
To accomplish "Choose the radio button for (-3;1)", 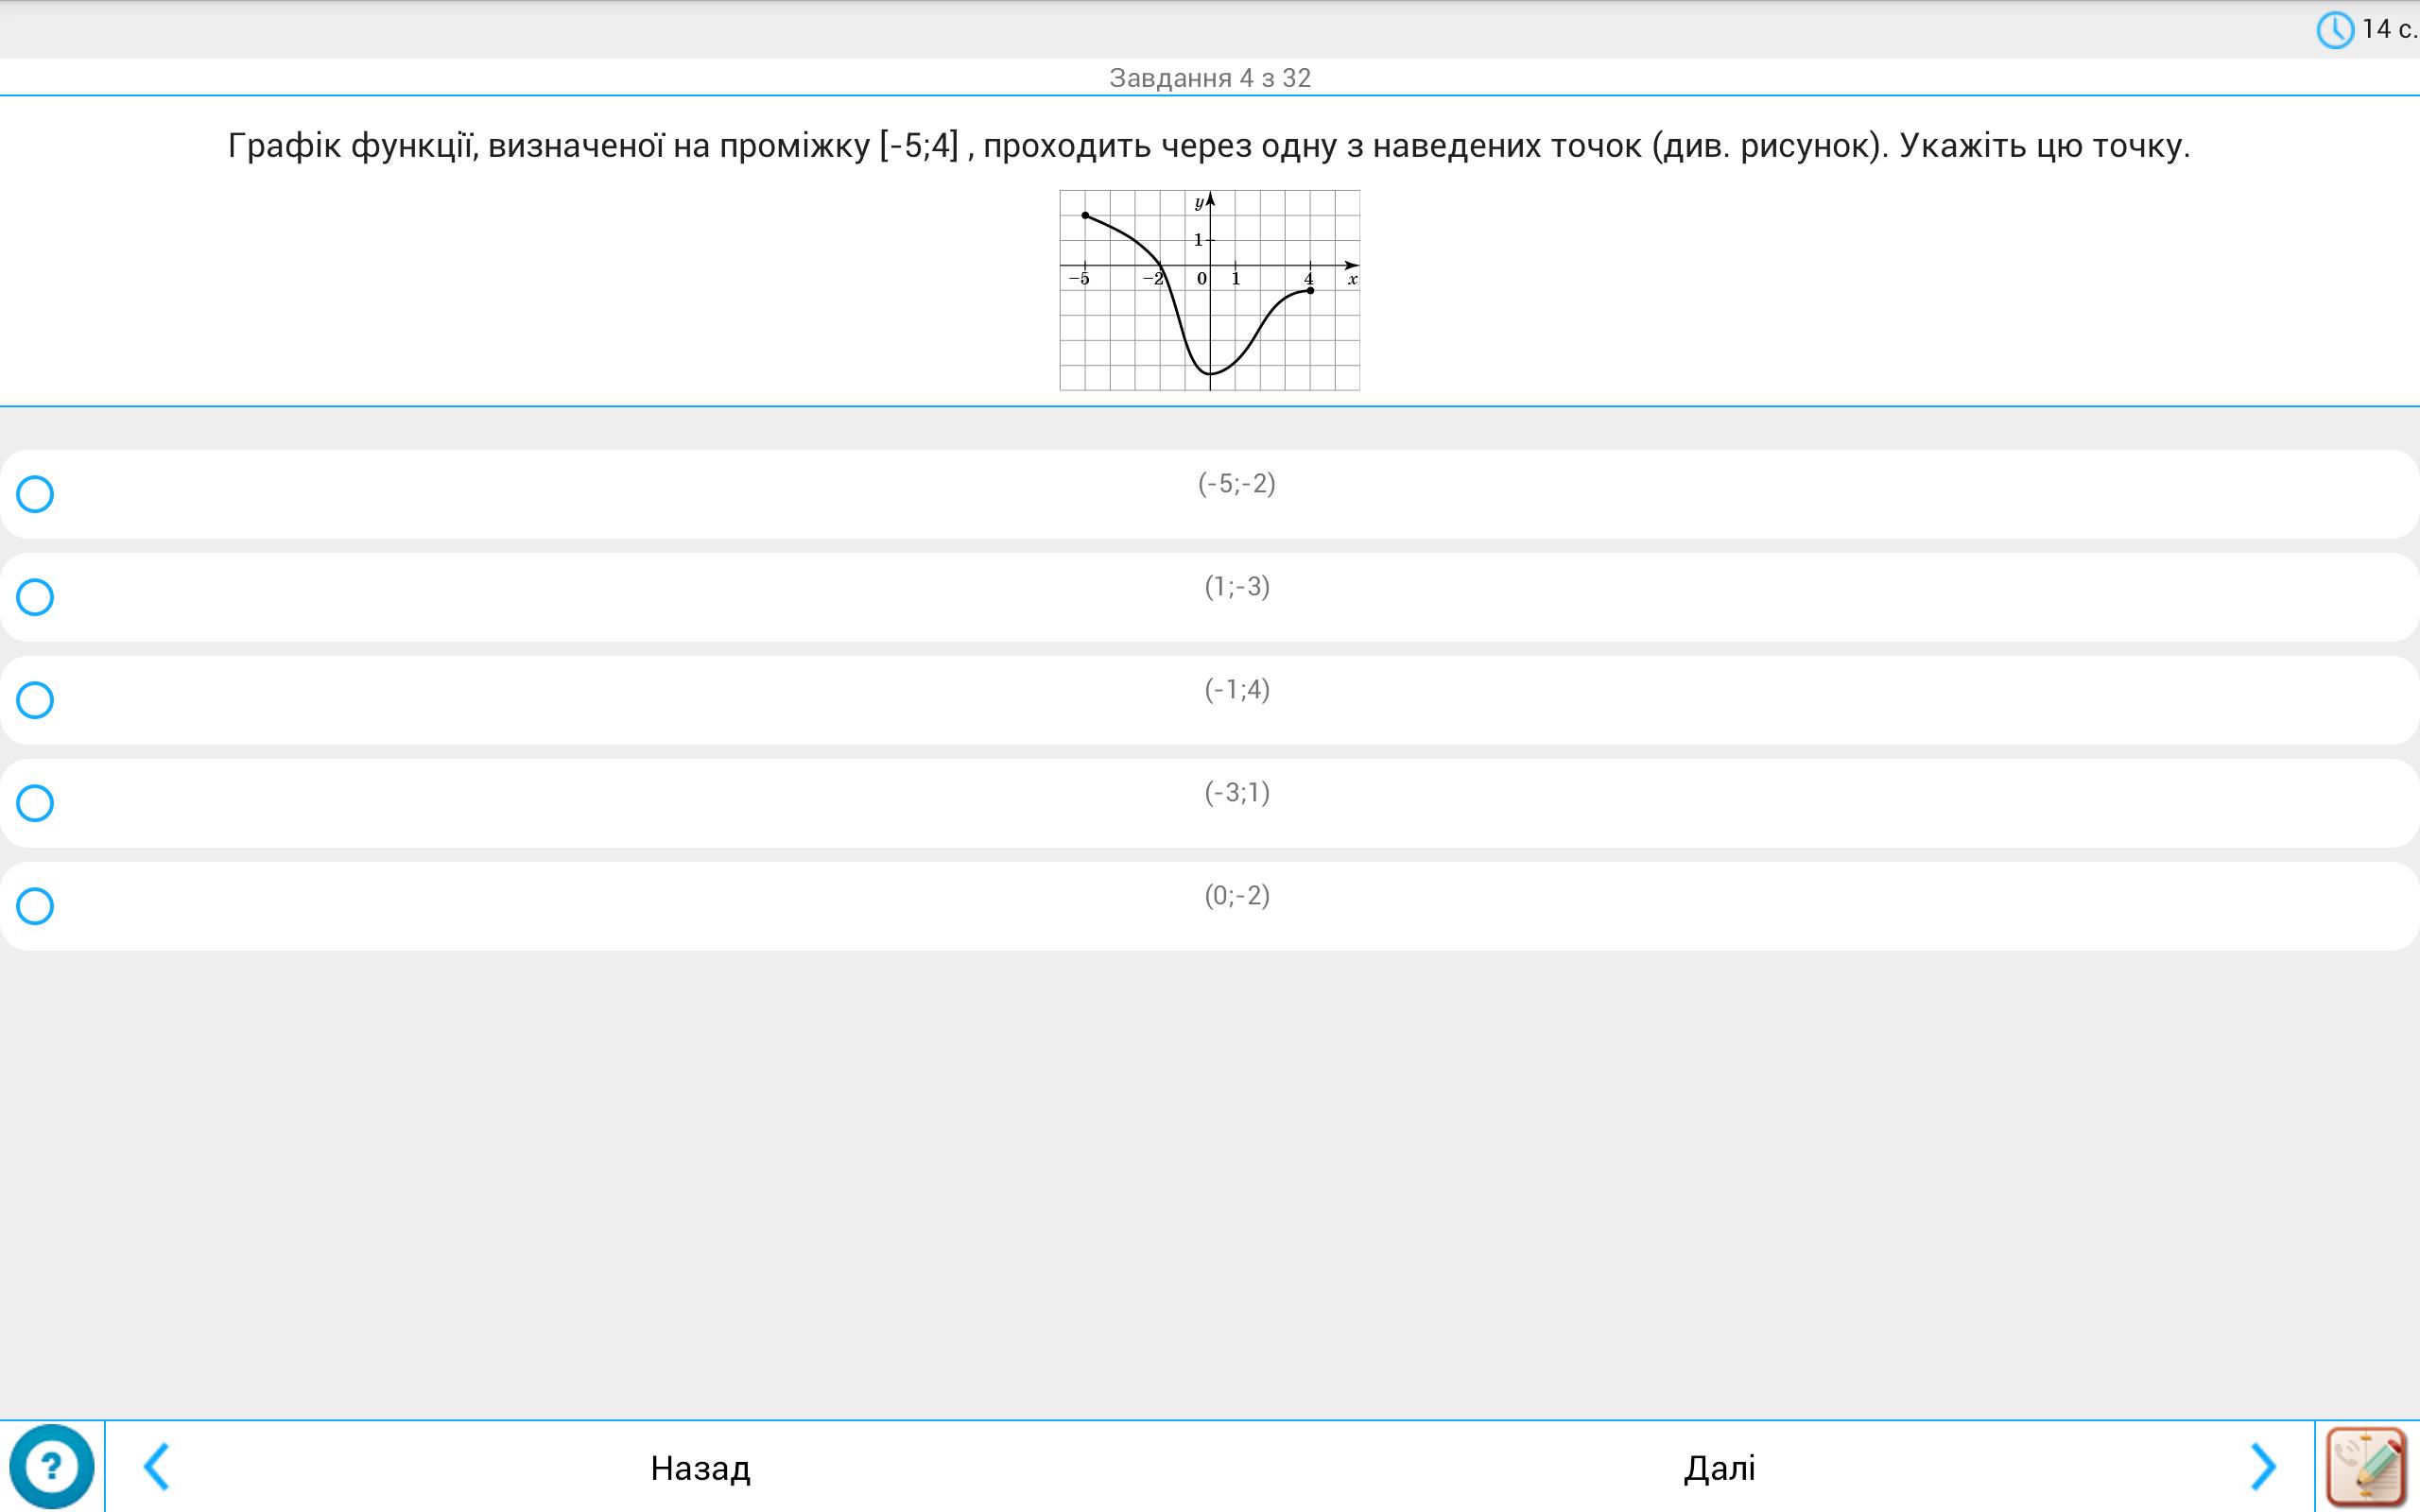I will tap(35, 803).
